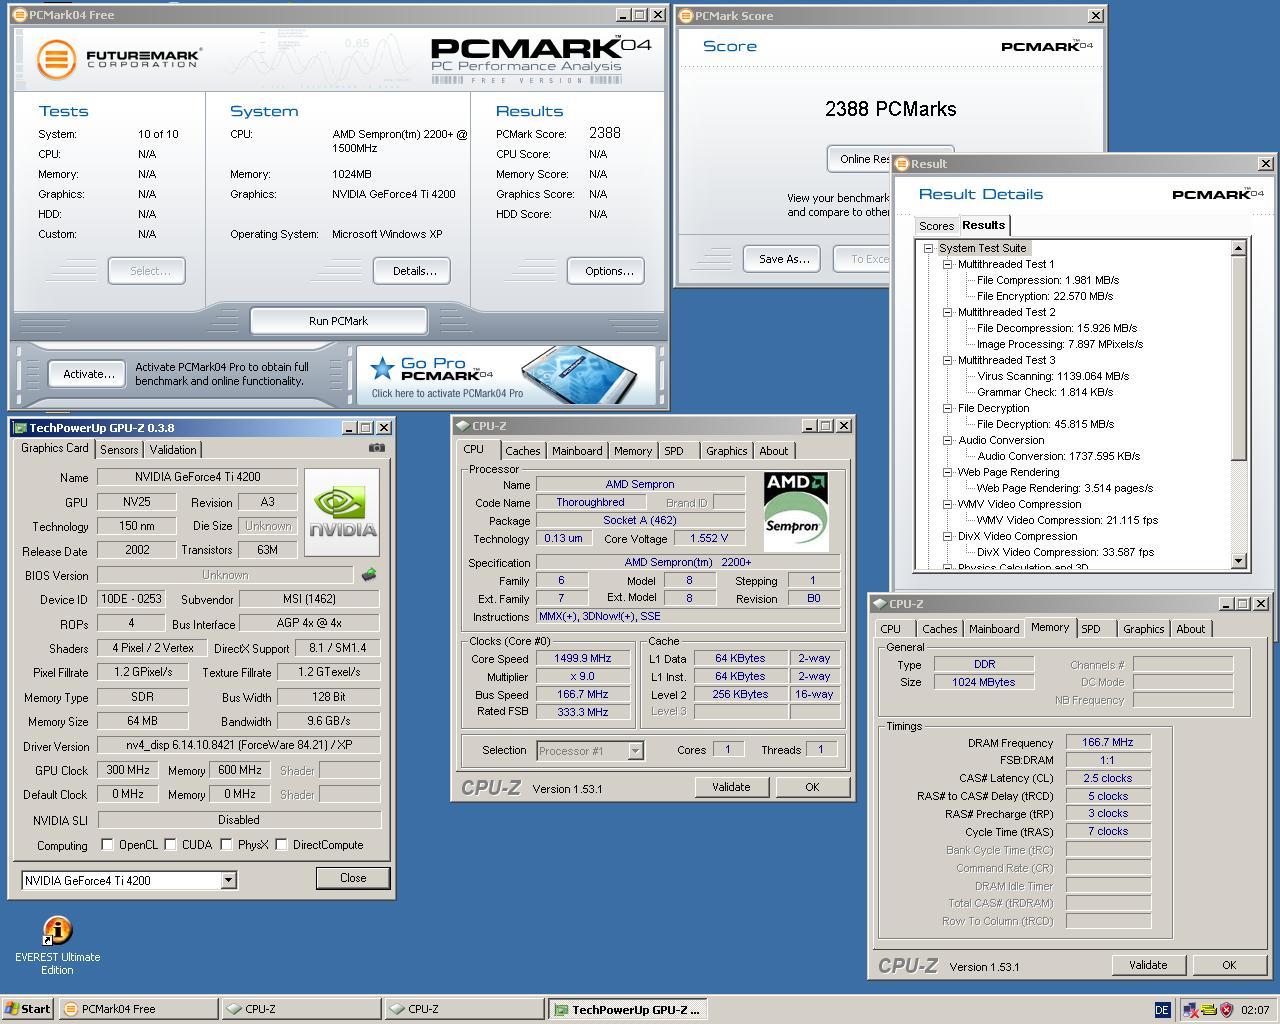Click the CPU-Z title bar icon of the Memory window
Viewport: 1280px width, 1024px height.
coord(880,604)
